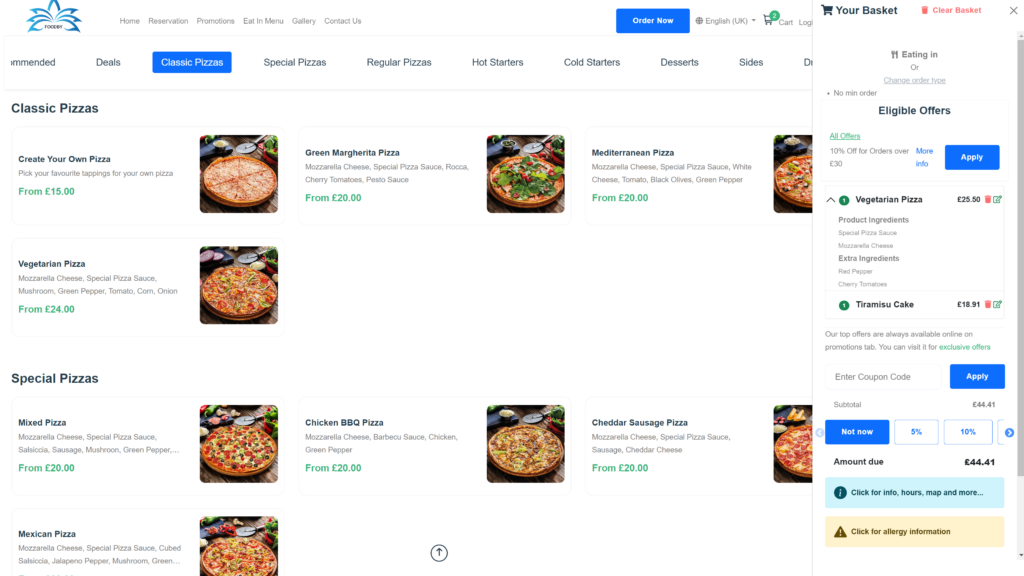Switch to the Special Pizzas tab
Viewport: 1024px width, 576px height.
[x=294, y=62]
